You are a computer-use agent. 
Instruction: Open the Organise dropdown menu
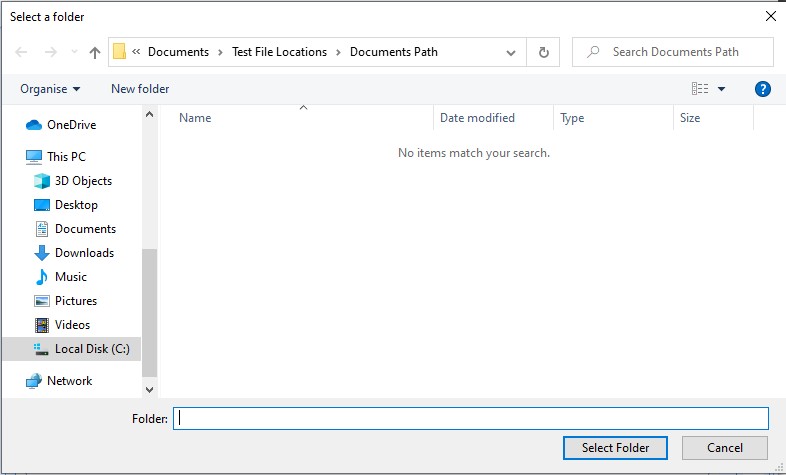coord(50,89)
